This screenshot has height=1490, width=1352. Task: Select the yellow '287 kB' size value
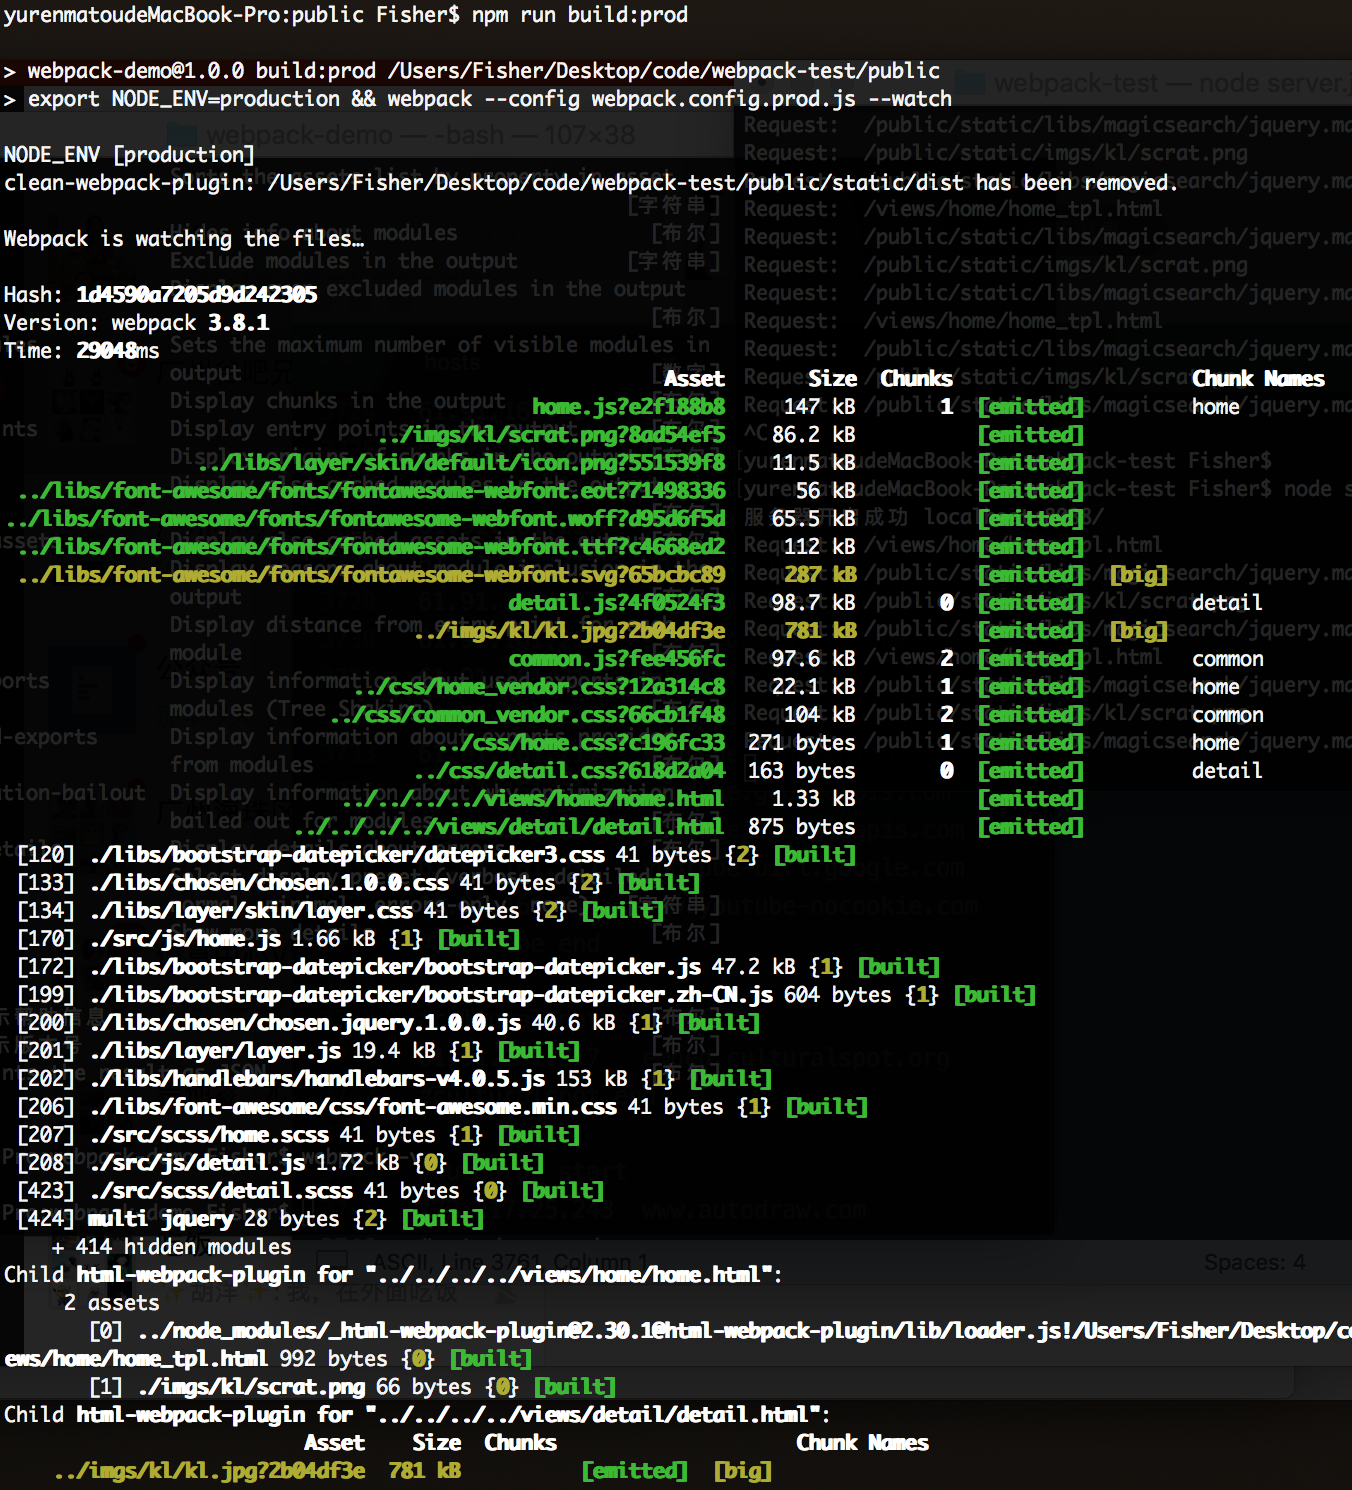[820, 575]
